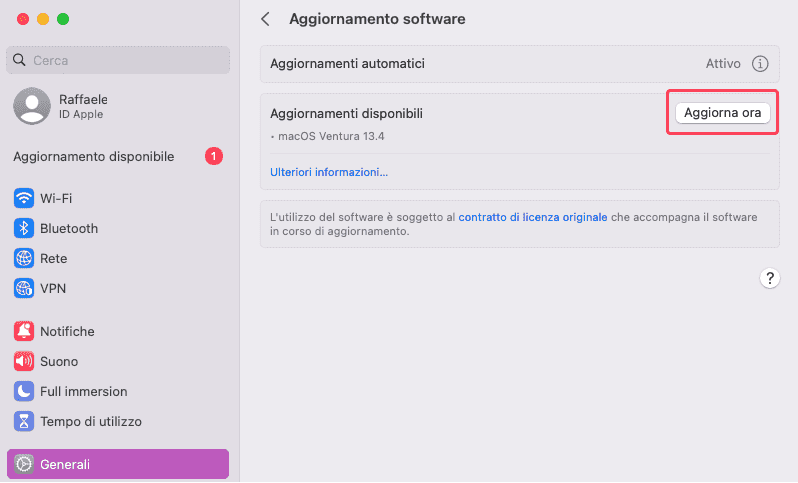Screen dimensions: 798x483
Task: Select Wi-Fi label in the sidebar
Action: 56,198
